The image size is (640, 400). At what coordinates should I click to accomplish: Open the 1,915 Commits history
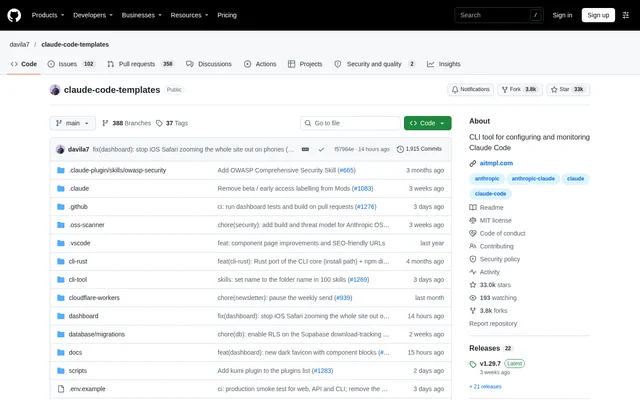[419, 149]
